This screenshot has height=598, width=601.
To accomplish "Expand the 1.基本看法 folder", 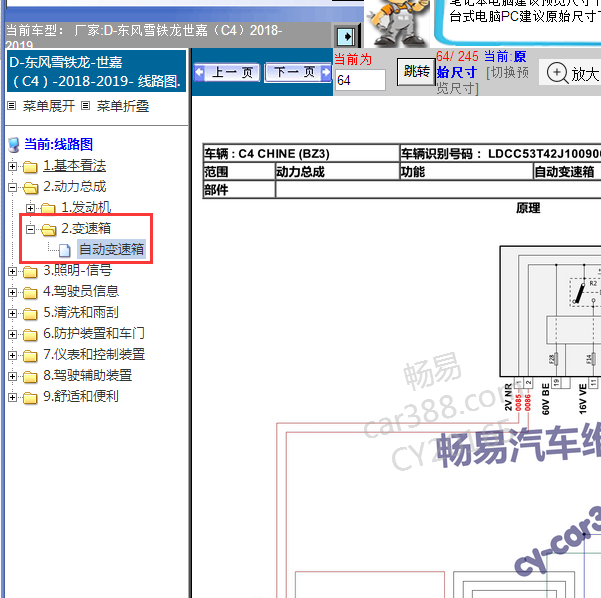I will (x=12, y=166).
